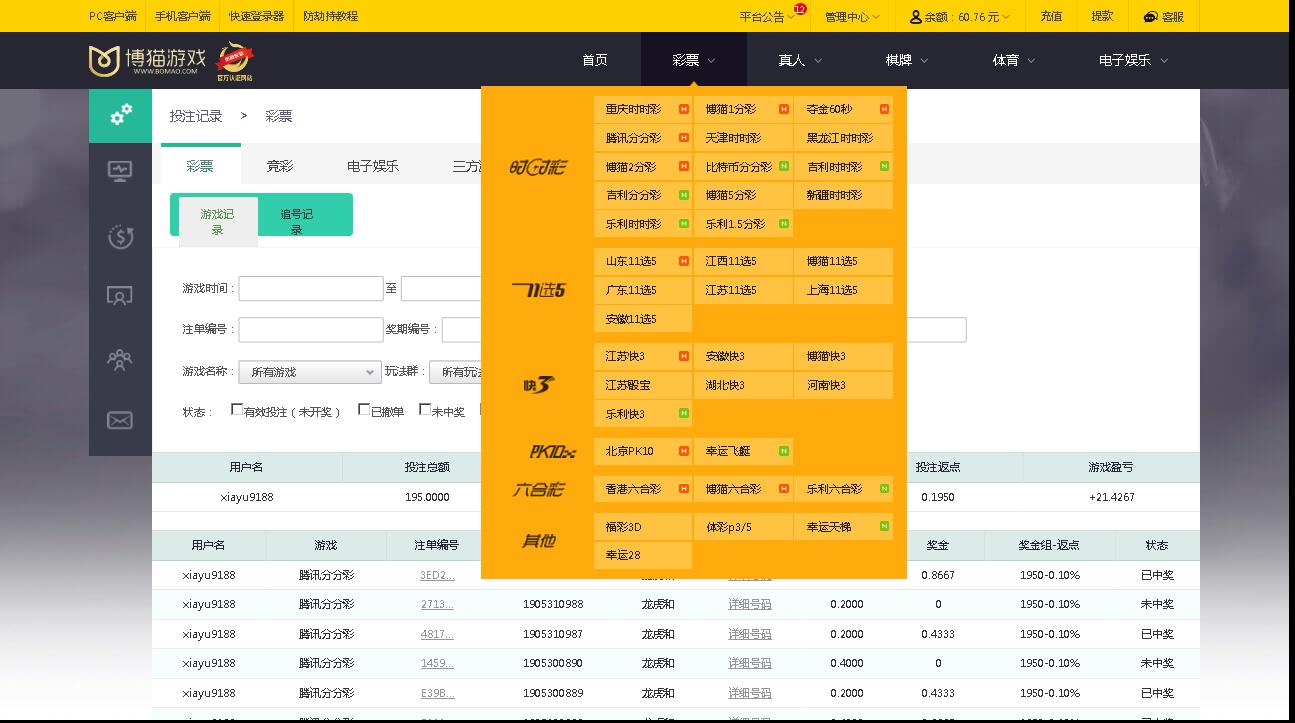Choose 福彩3D in the lottery menu
Screen dimensions: 1295x723
click(x=643, y=526)
